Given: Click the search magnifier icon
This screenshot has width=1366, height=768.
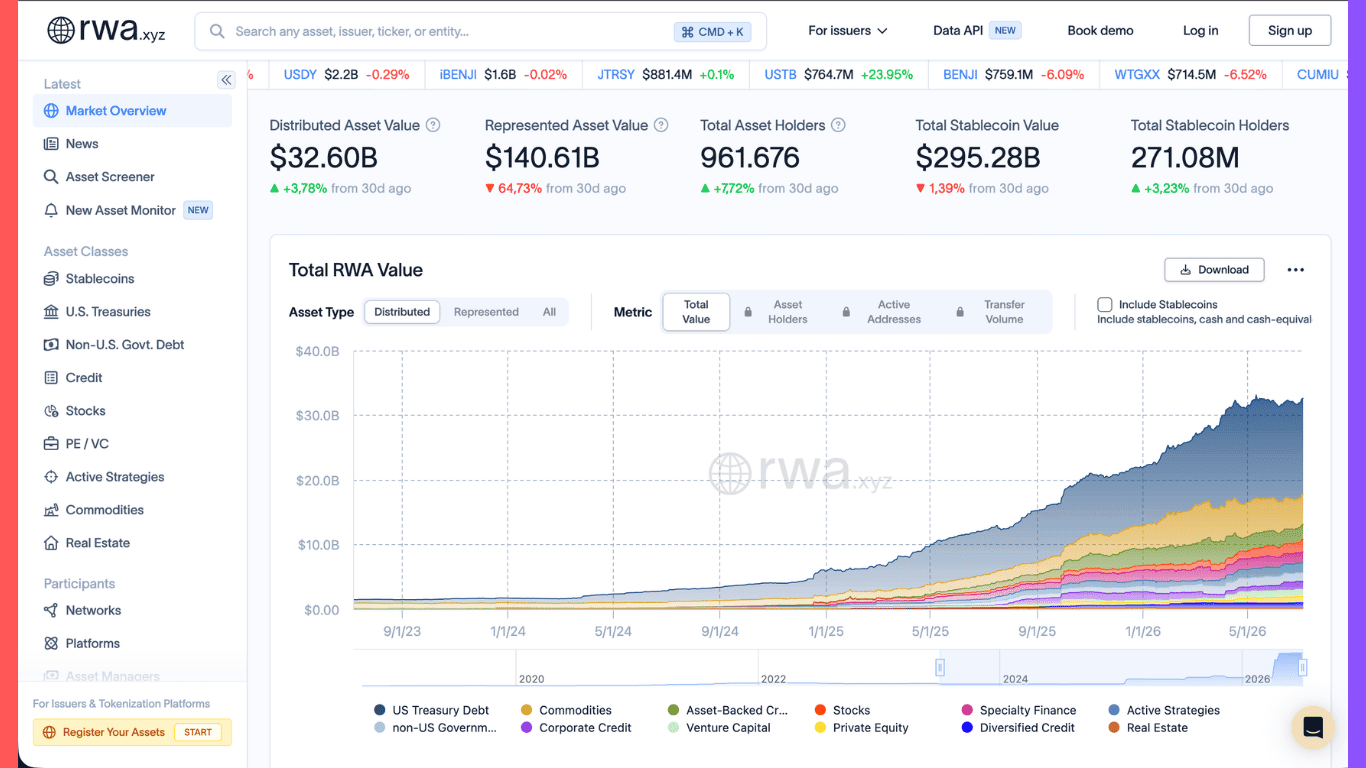Looking at the screenshot, I should click(x=217, y=31).
